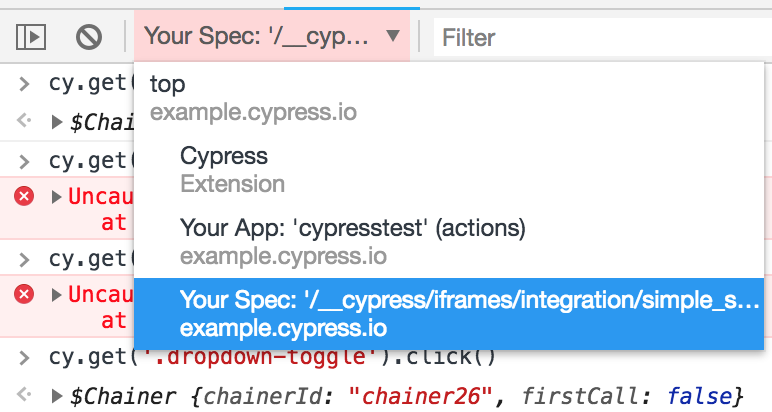Pick the highlighted Your Spec iframe entry
Screen dimensions: 772x412
(x=449, y=314)
